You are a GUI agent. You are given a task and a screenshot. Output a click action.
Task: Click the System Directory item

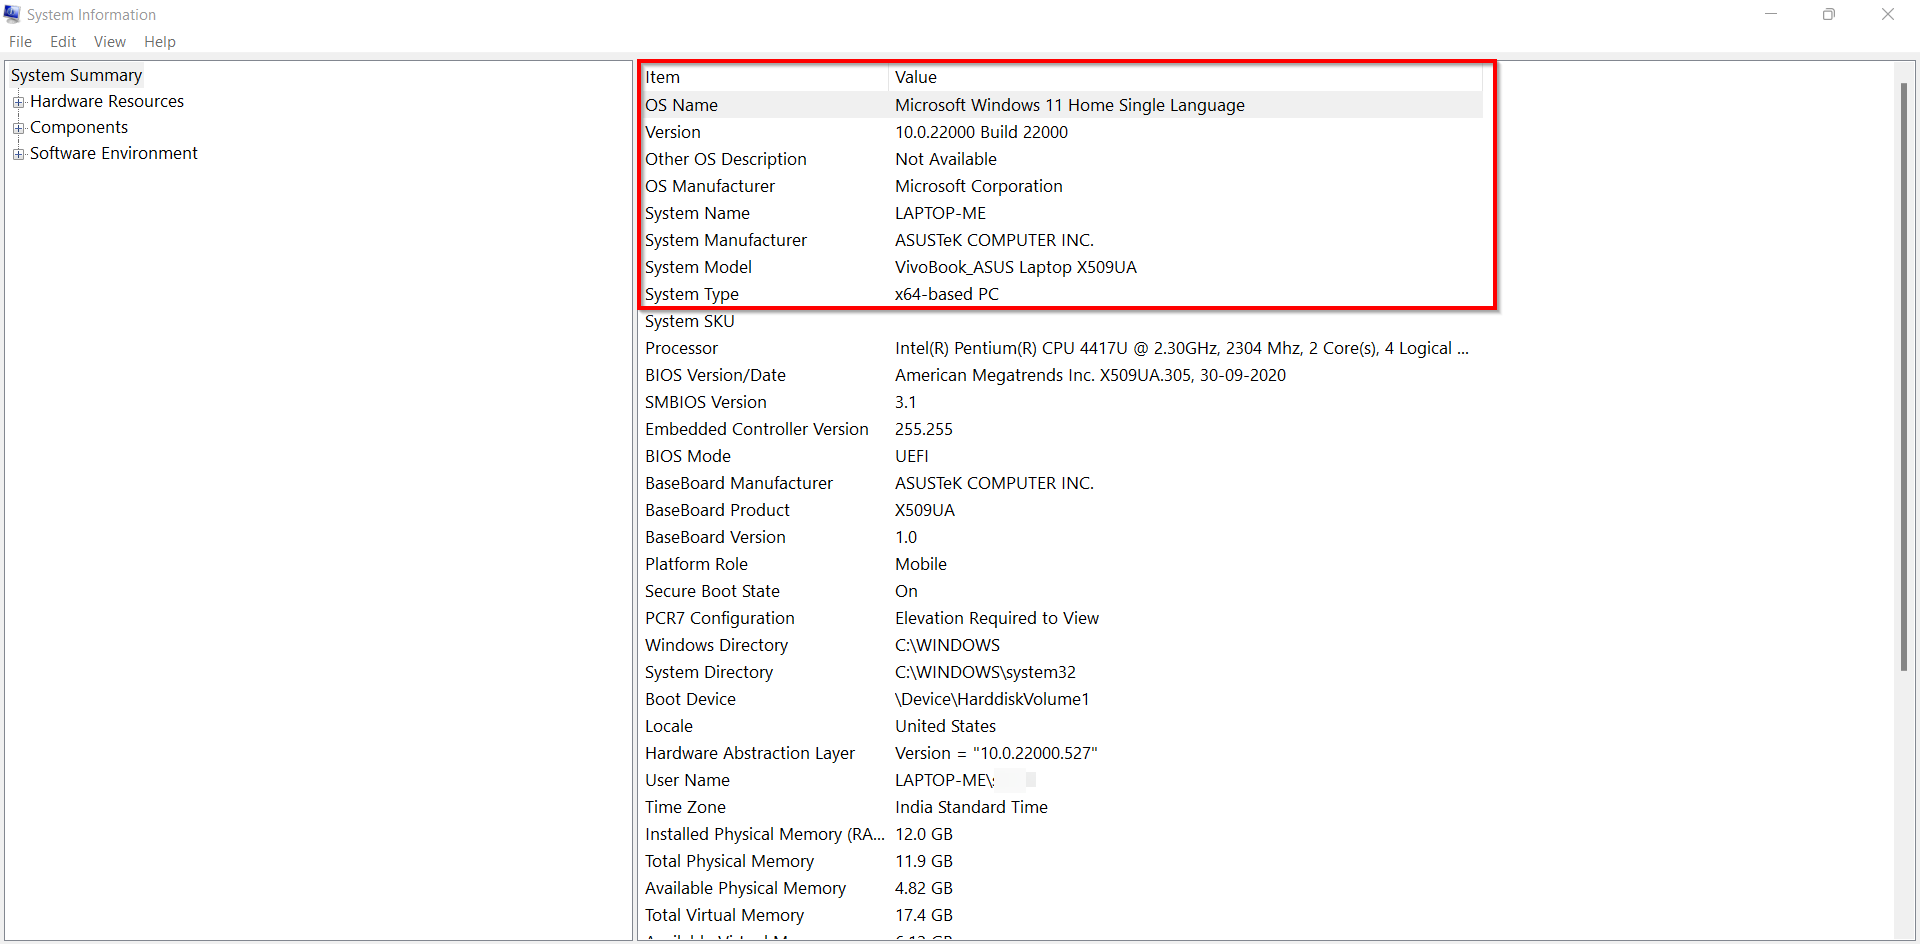709,672
